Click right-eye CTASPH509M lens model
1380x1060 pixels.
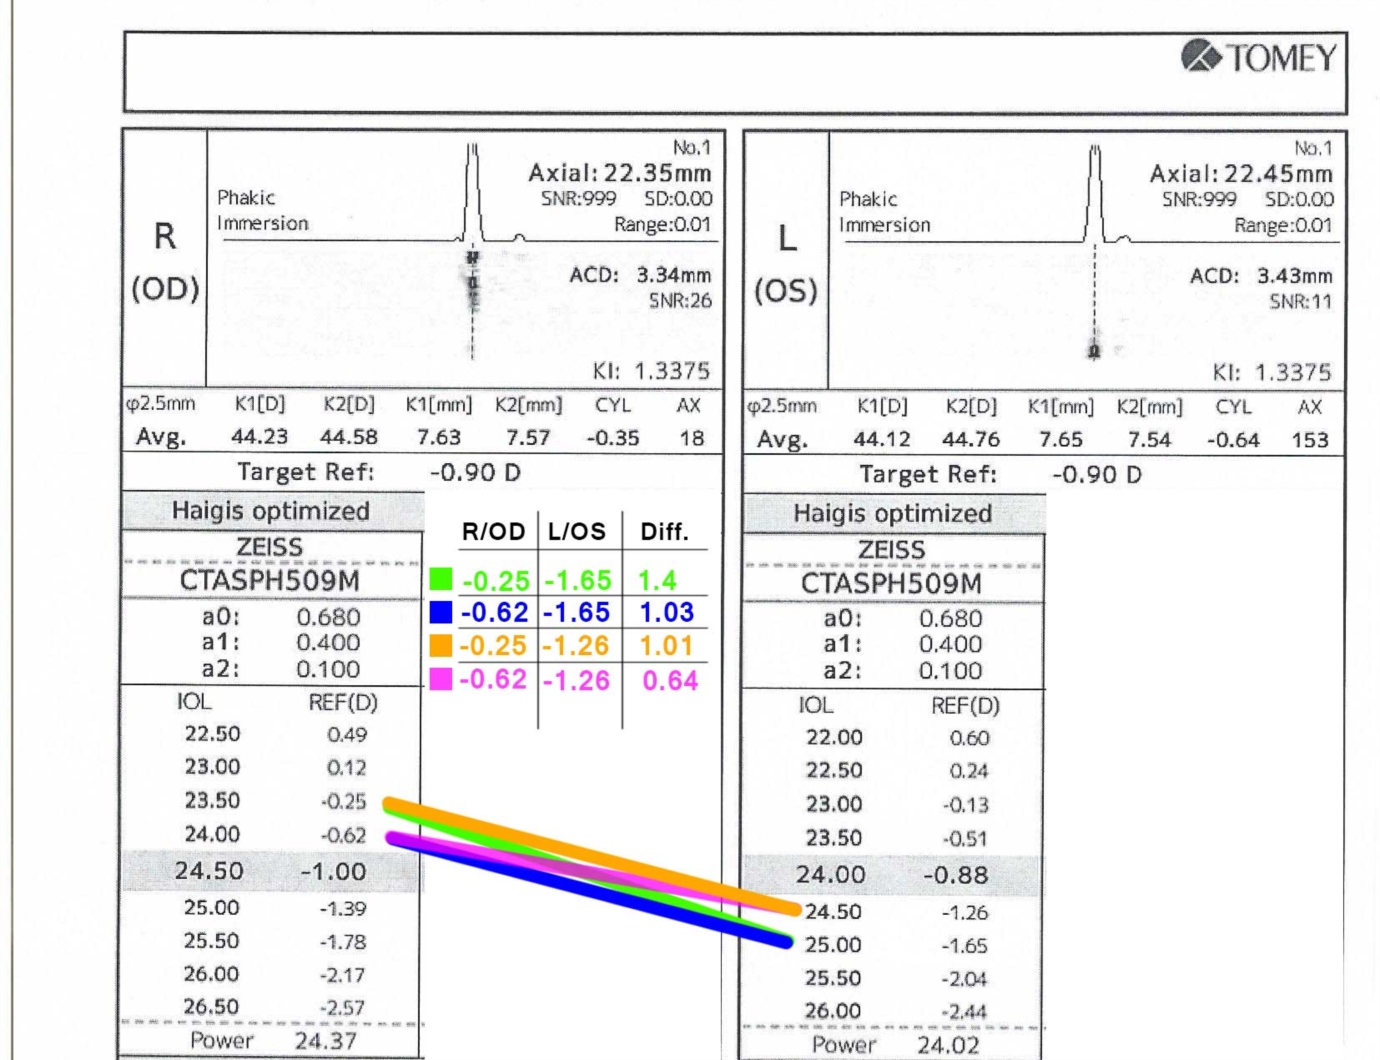pyautogui.click(x=270, y=581)
